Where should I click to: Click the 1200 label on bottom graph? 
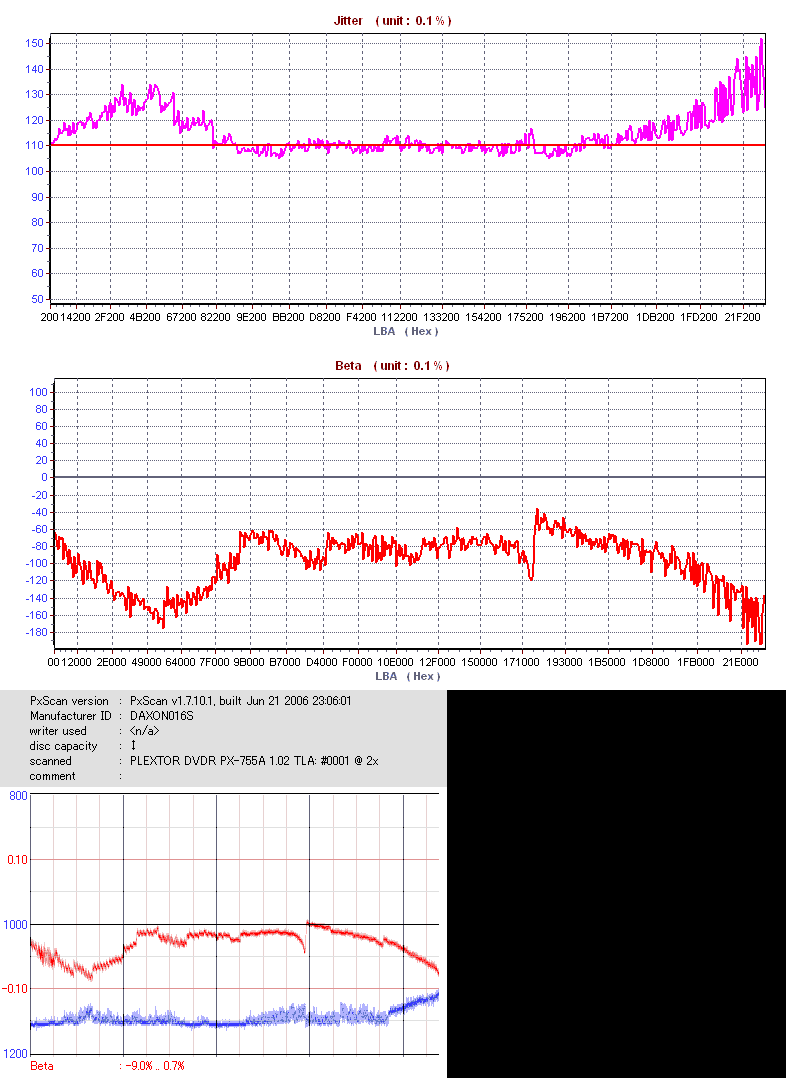tap(15, 1054)
